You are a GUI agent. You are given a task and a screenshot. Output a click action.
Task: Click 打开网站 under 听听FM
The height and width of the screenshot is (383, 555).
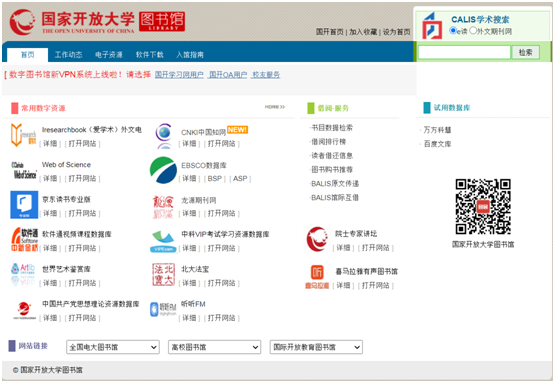point(222,318)
